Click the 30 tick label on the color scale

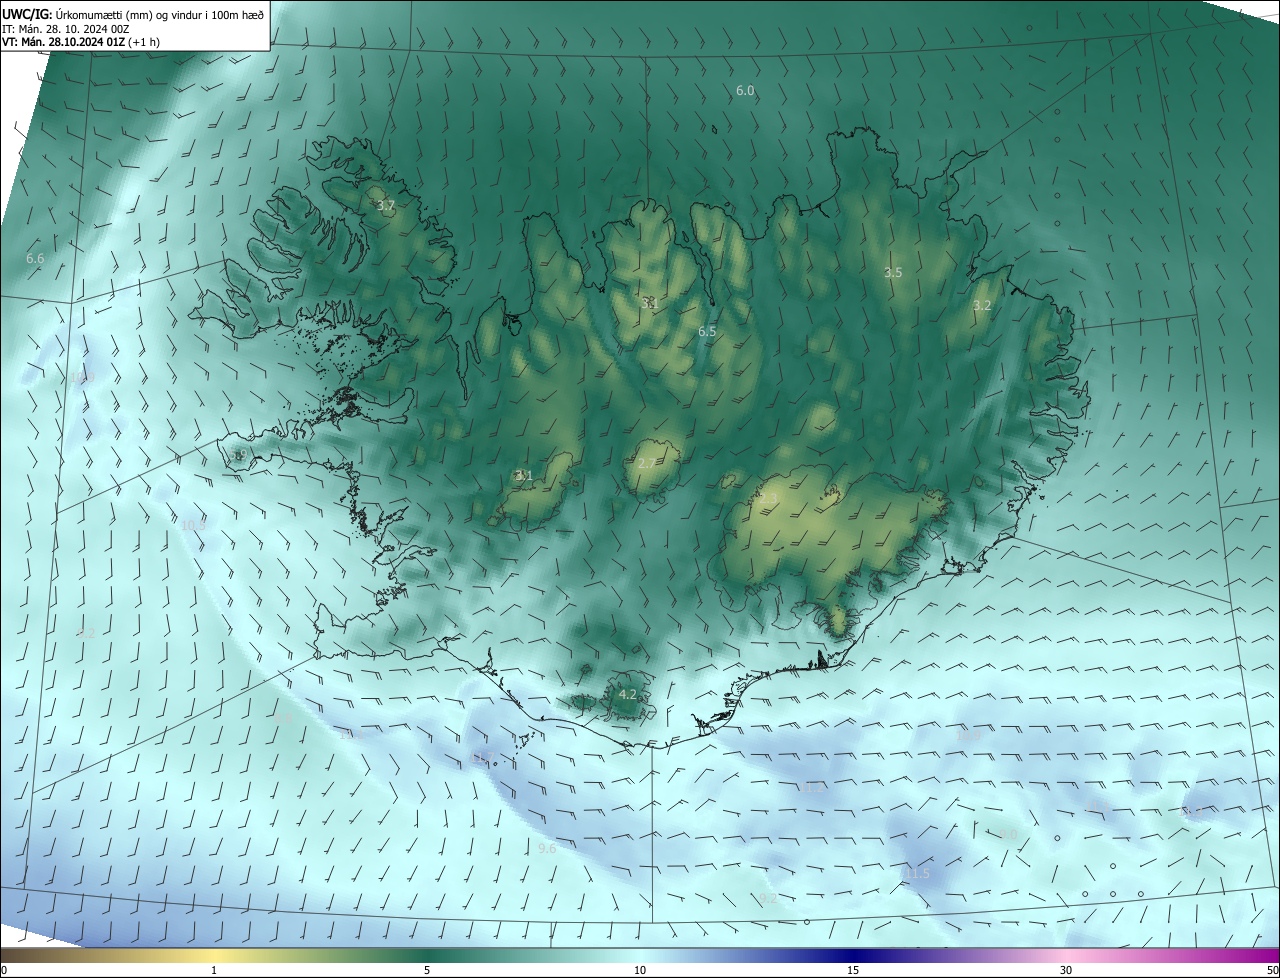[x=1066, y=970]
